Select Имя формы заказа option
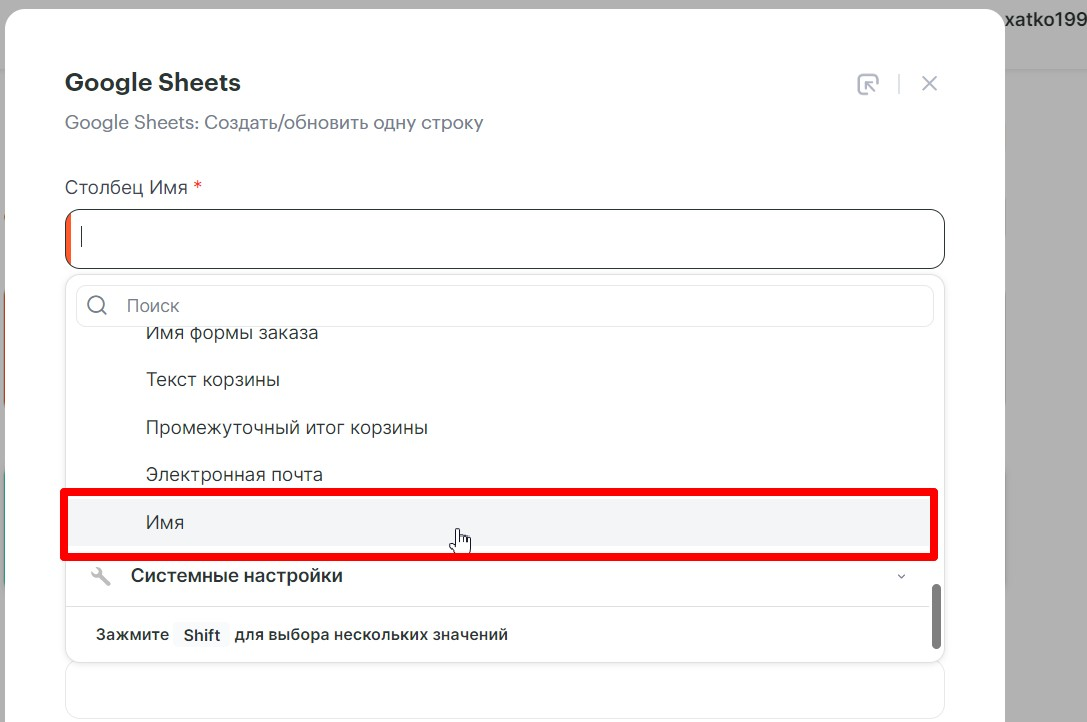Screen dimensions: 1087x722 pyautogui.click(x=232, y=334)
